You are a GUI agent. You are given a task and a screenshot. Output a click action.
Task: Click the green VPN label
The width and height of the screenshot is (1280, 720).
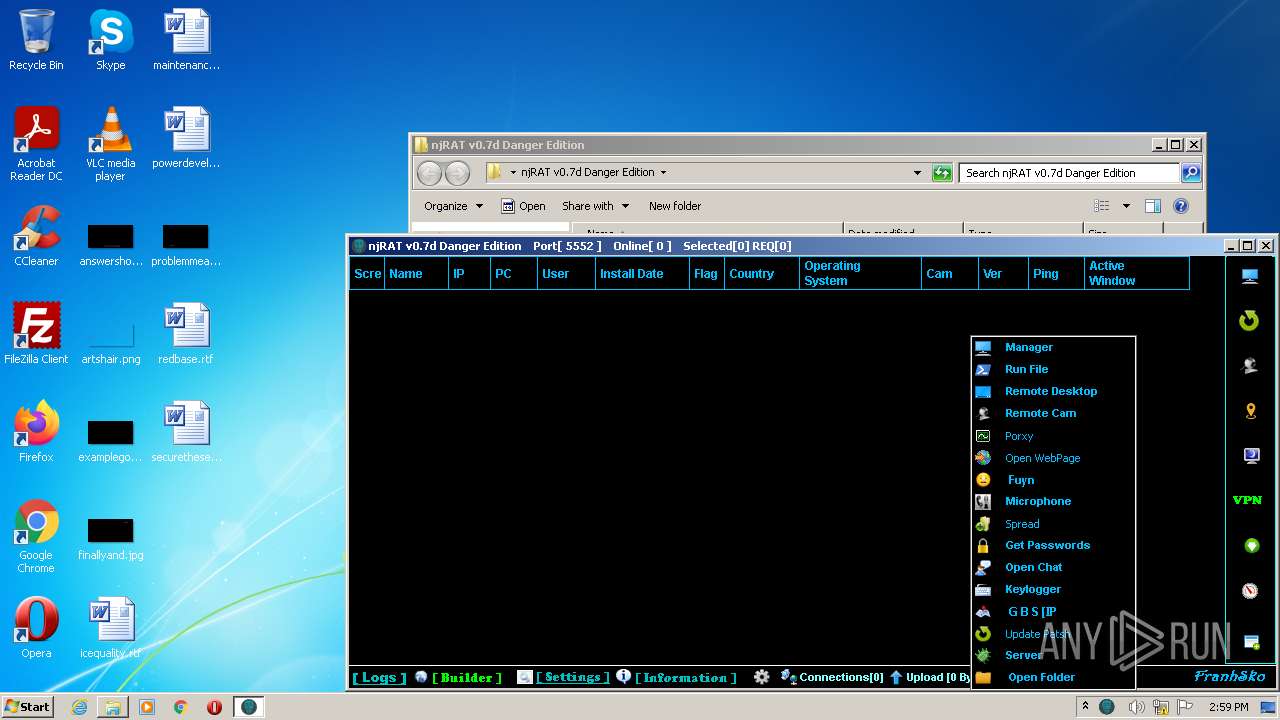pyautogui.click(x=1248, y=500)
